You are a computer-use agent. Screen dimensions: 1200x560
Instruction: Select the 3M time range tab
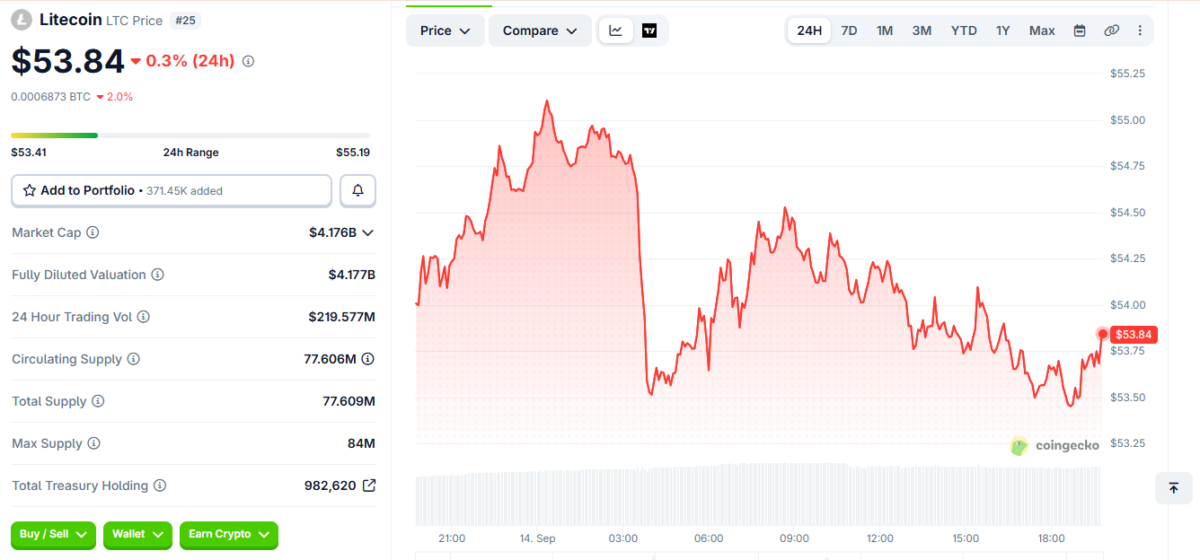click(x=922, y=30)
